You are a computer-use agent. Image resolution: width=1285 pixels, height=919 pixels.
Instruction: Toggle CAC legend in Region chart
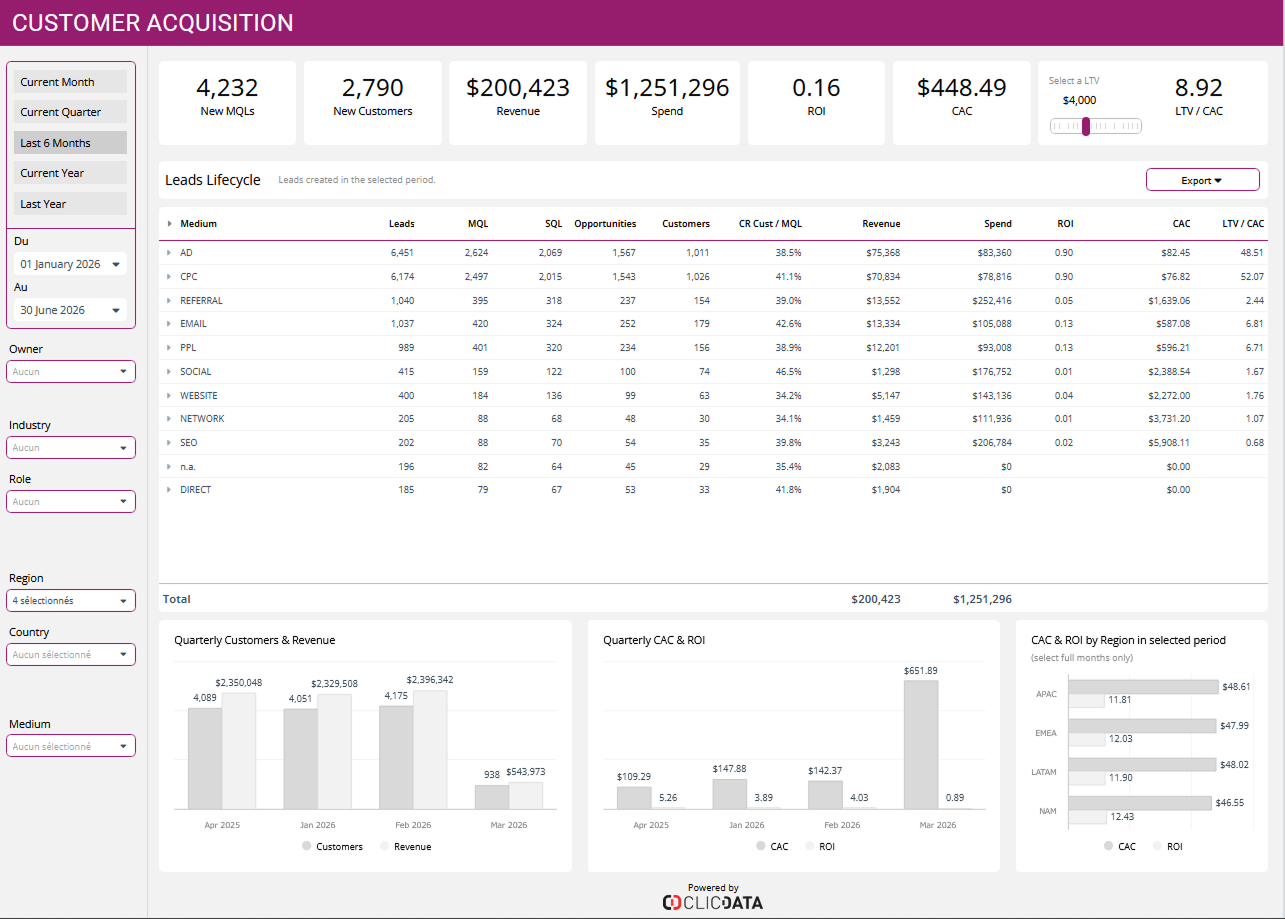pos(1119,846)
